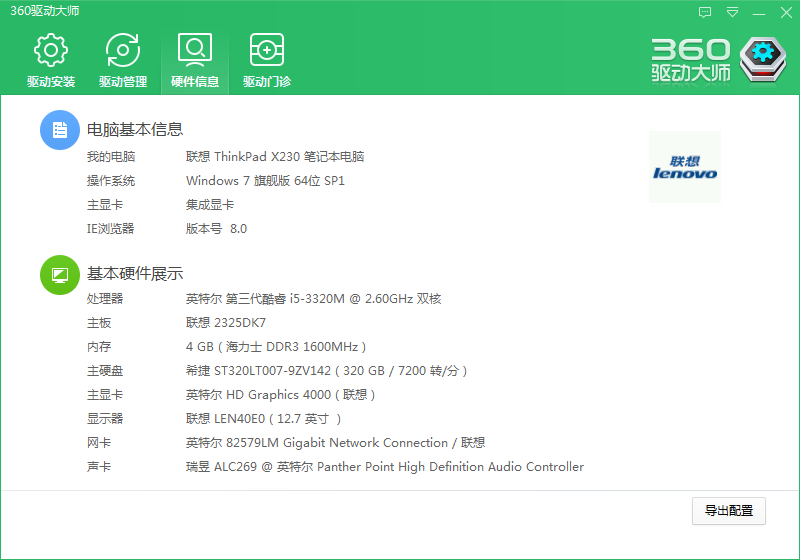Select text 联想 ThinkPad X230 笔记本电脑
The width and height of the screenshot is (800, 560).
point(275,157)
